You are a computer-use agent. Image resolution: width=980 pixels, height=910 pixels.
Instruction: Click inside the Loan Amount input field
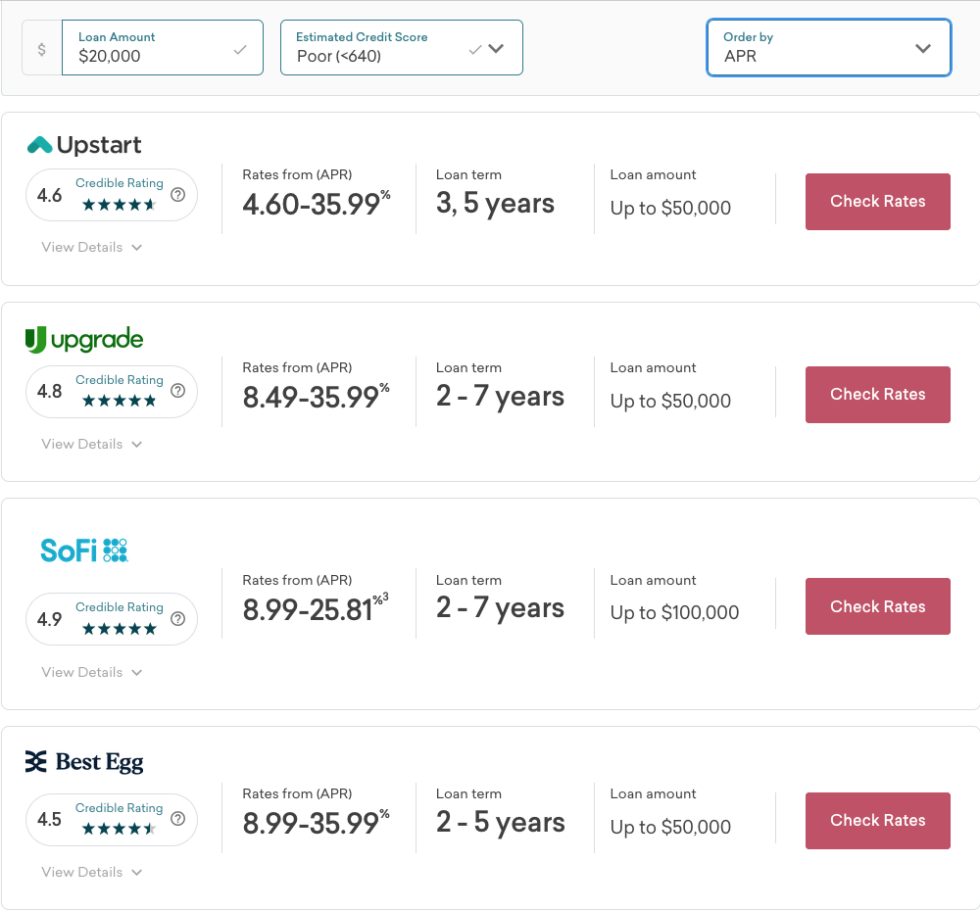point(150,55)
